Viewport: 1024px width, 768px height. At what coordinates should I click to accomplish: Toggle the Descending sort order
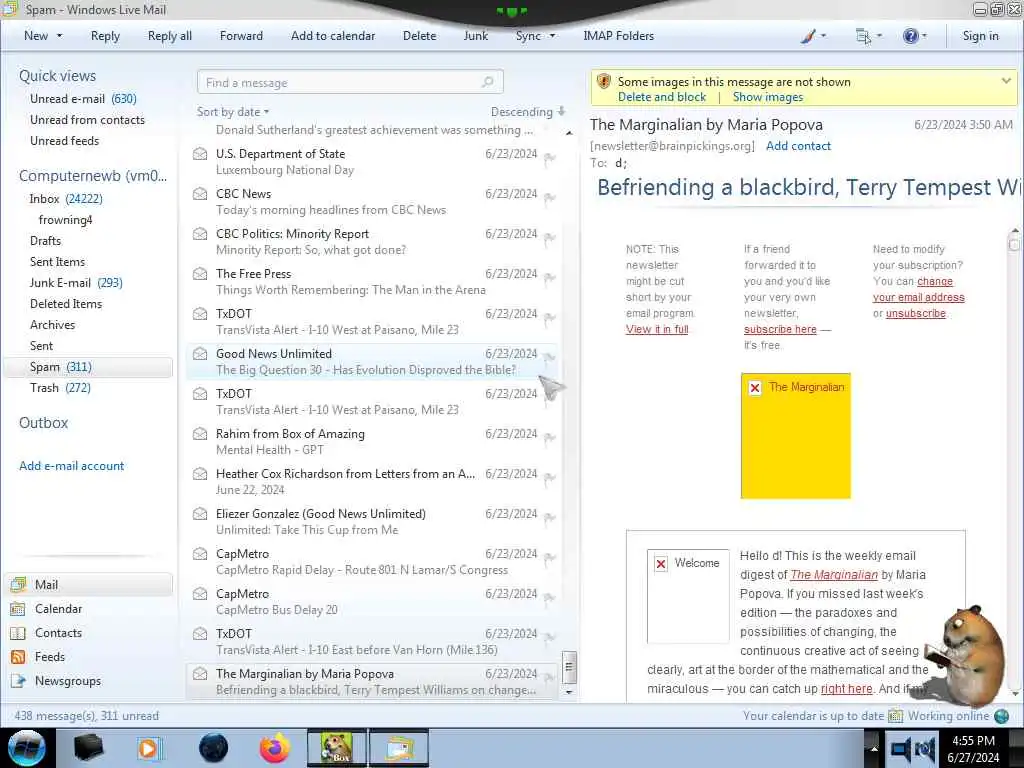coord(528,112)
